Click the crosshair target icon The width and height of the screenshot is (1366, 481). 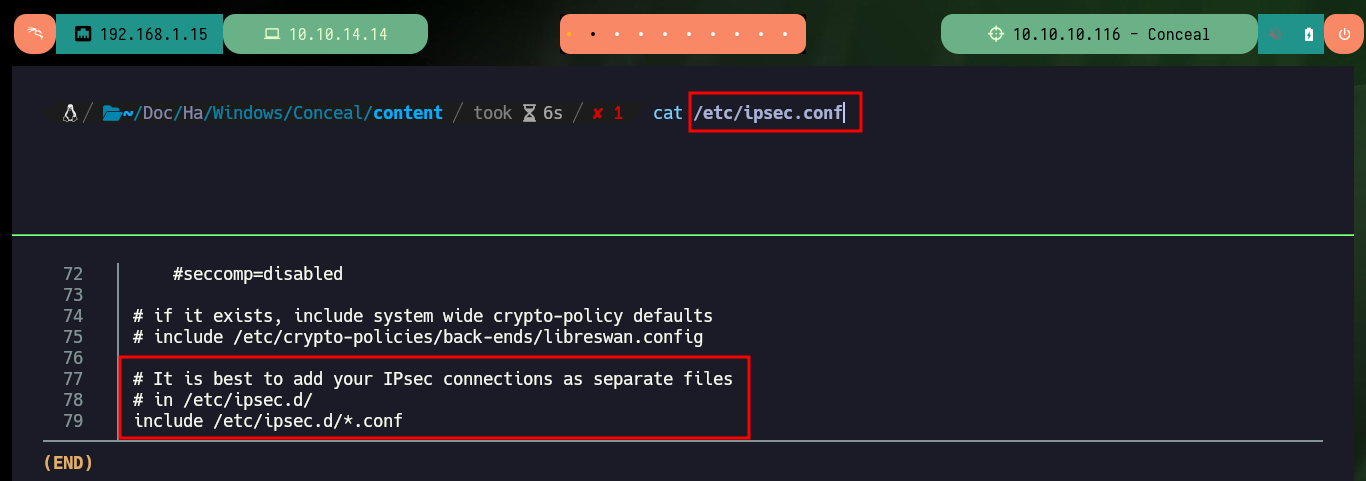coord(995,34)
